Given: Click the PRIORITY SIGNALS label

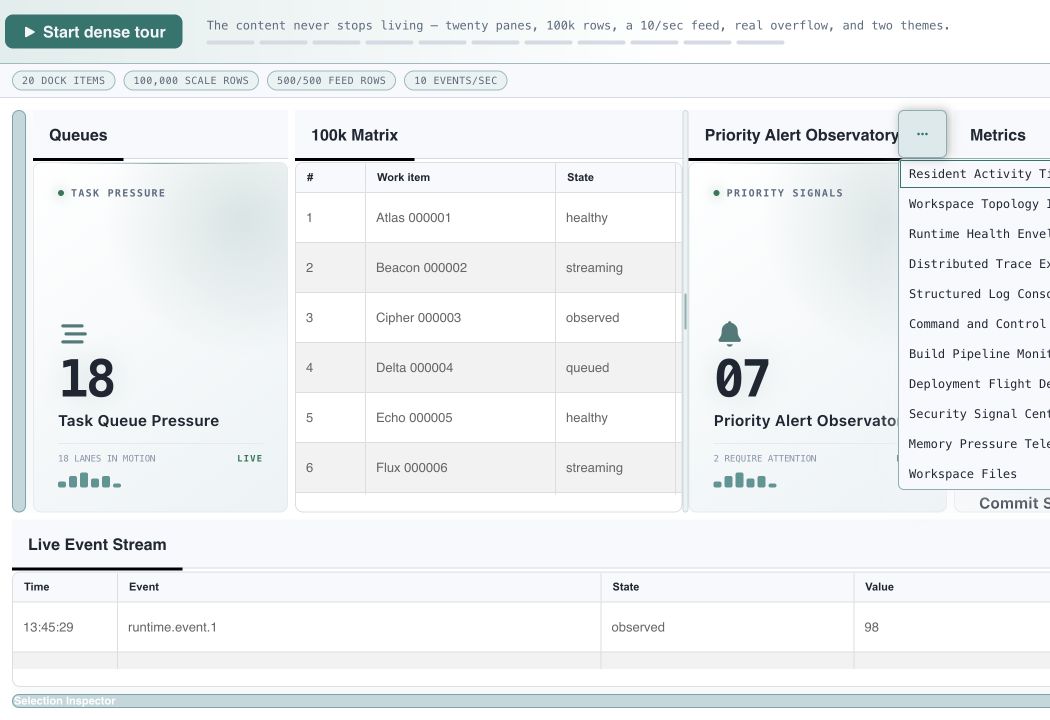Looking at the screenshot, I should 784,193.
